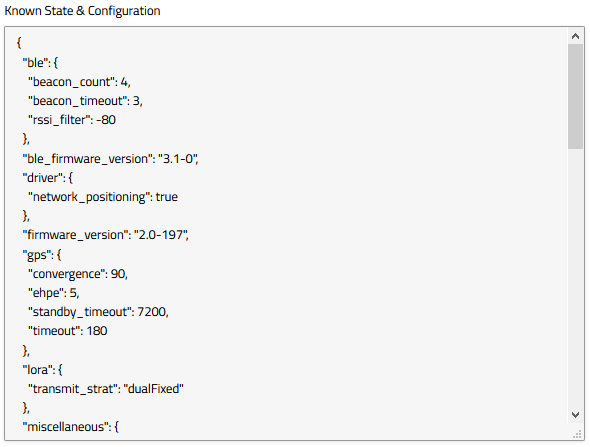This screenshot has height=447, width=590.
Task: Click the textarea resize grip corner
Action: (x=577, y=435)
